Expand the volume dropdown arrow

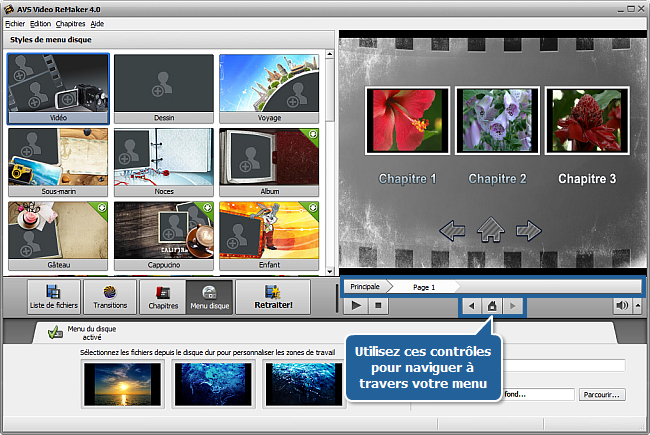point(636,306)
